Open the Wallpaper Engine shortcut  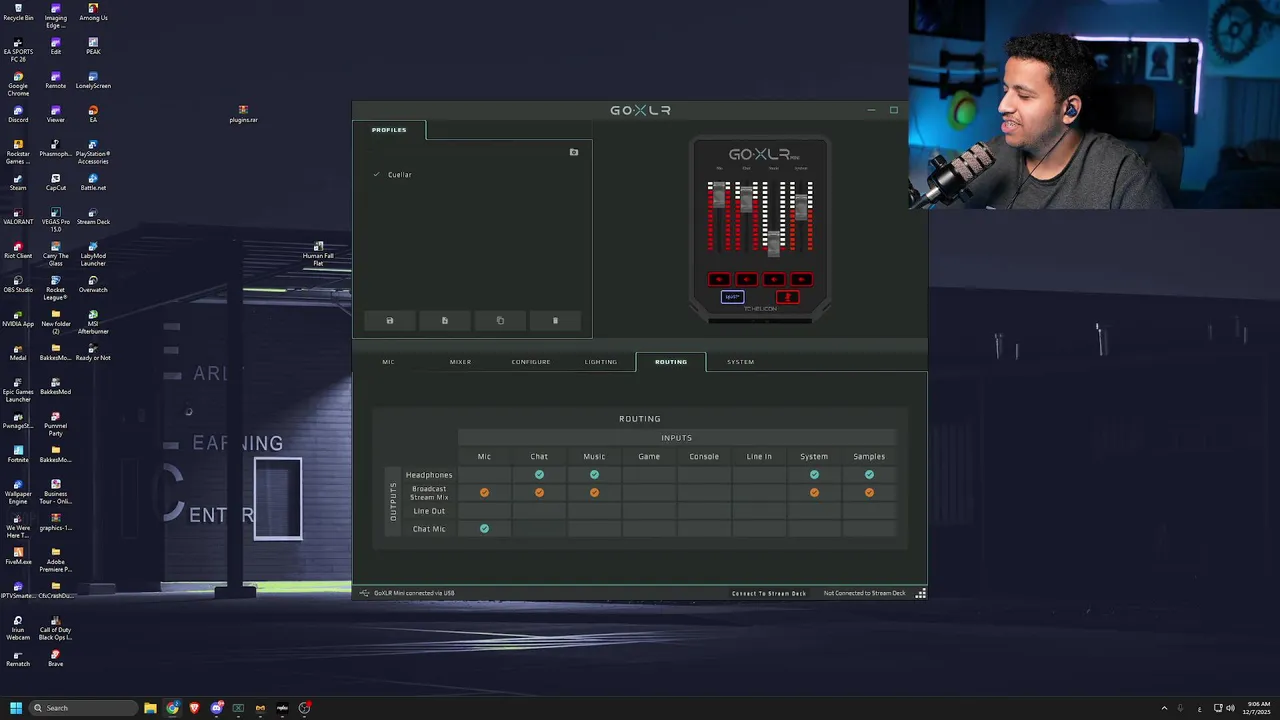[x=18, y=492]
